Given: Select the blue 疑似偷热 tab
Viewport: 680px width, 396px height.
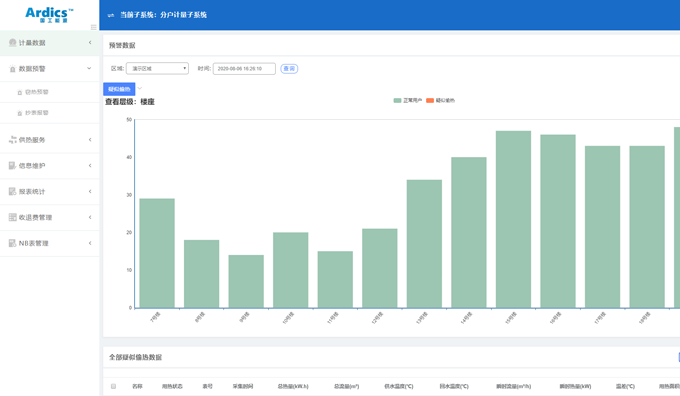Looking at the screenshot, I should click(x=119, y=89).
